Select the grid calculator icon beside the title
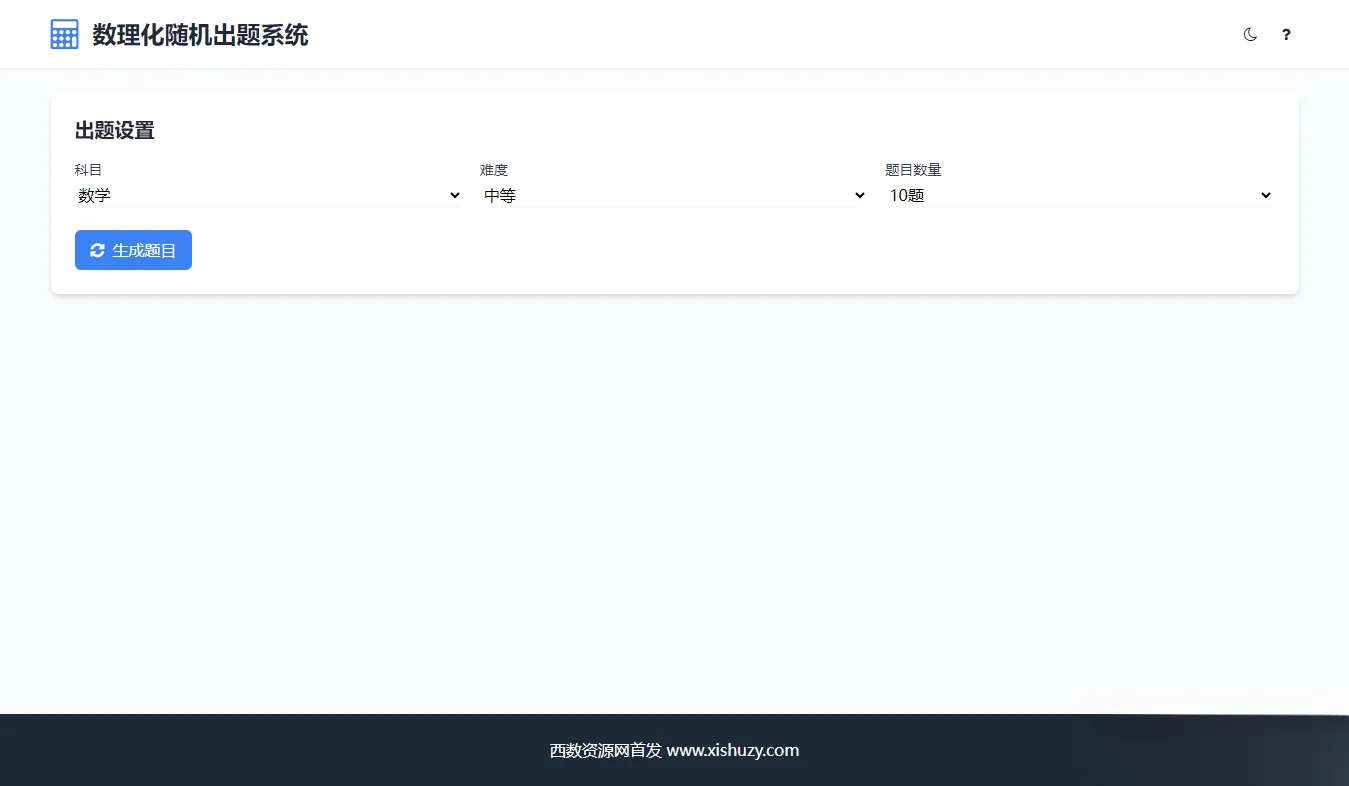This screenshot has width=1349, height=786. click(64, 33)
